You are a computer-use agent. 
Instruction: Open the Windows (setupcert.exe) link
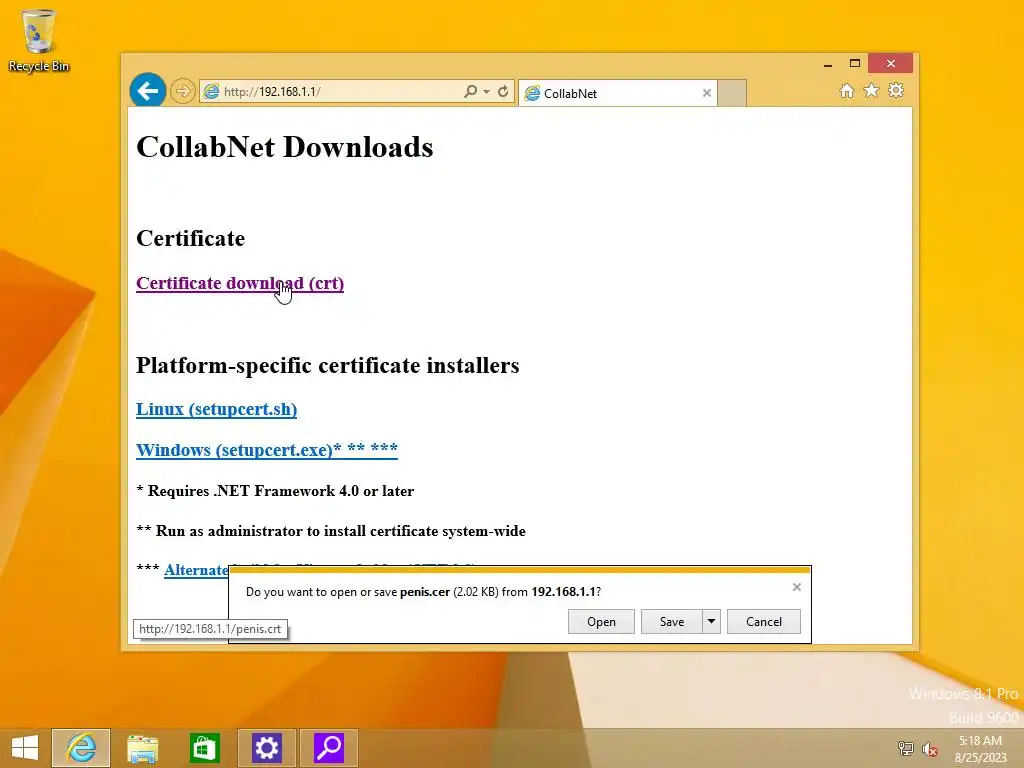266,450
